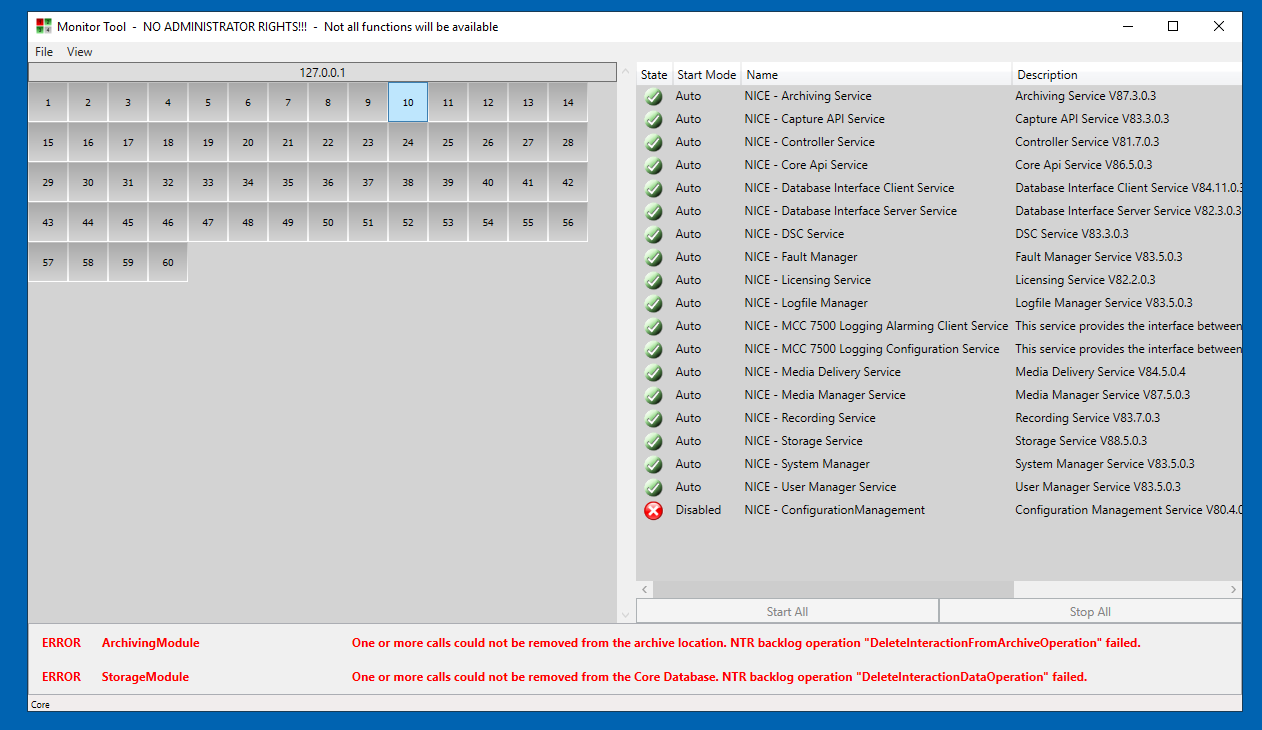Click the Core status bar label
Viewport: 1262px width, 730px height.
pyautogui.click(x=40, y=705)
